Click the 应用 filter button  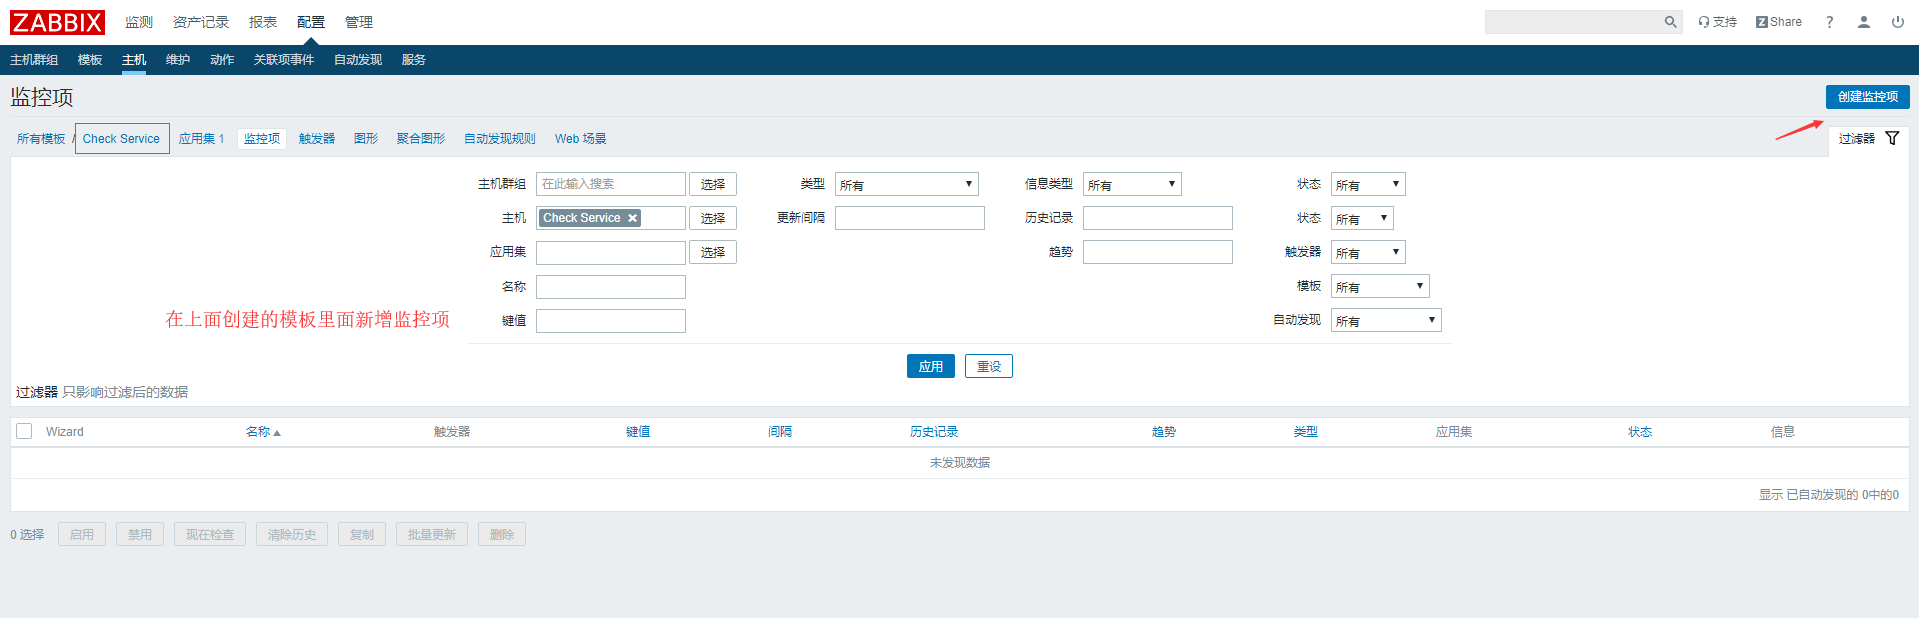930,367
